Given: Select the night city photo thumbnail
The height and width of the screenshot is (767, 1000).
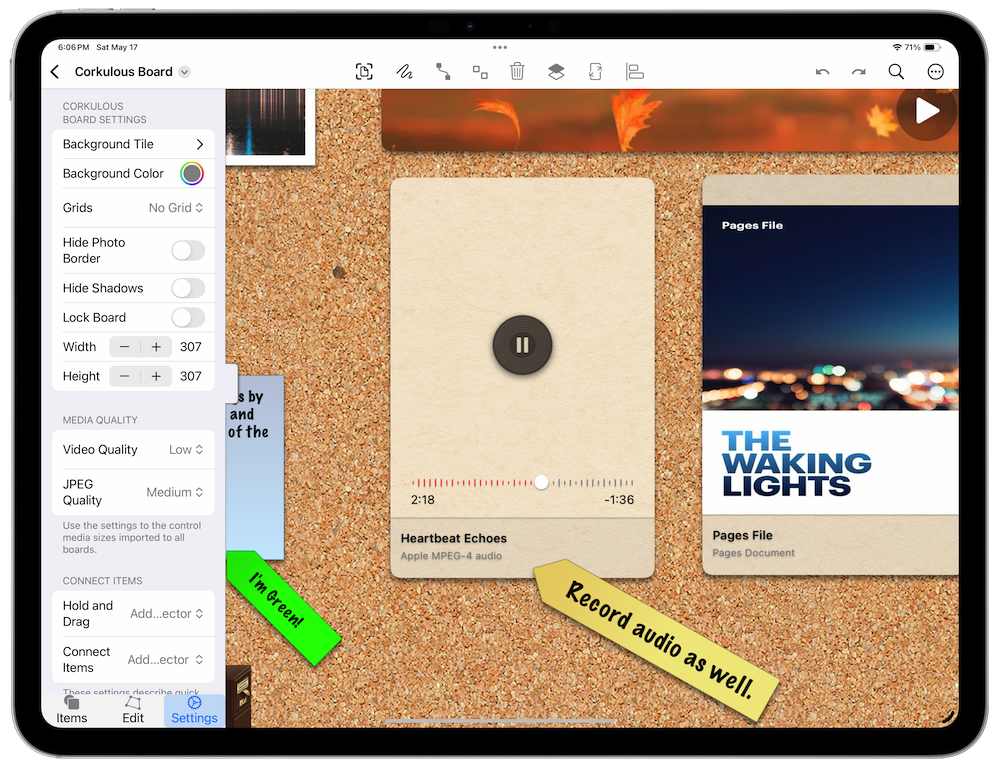Looking at the screenshot, I should 270,126.
